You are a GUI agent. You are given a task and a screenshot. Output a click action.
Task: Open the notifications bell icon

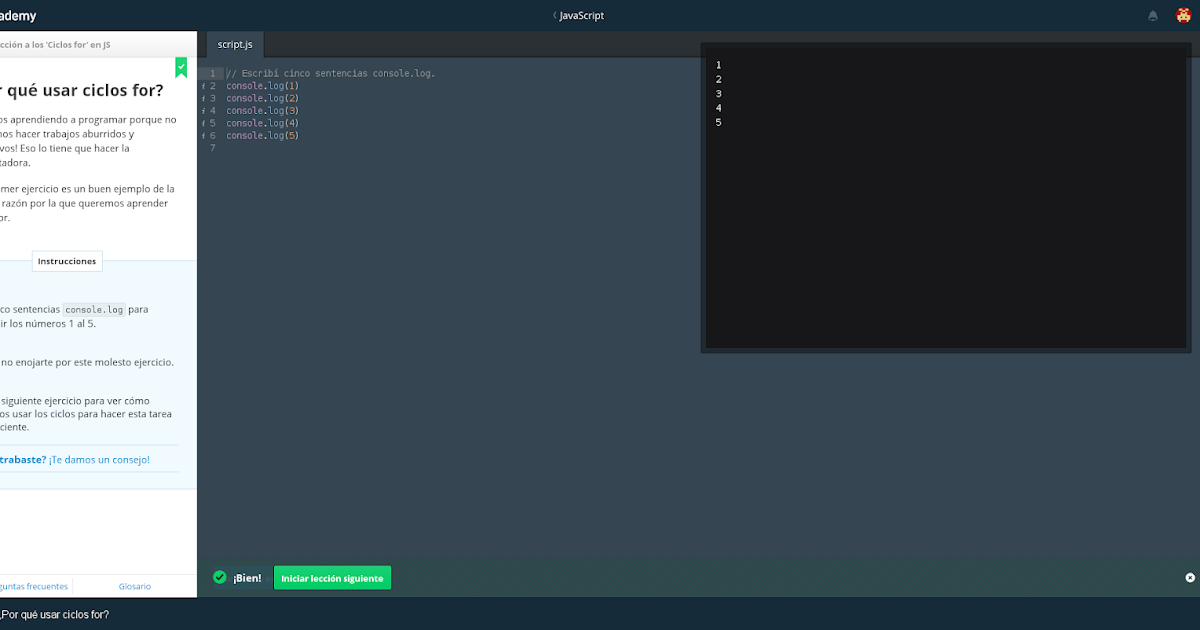point(1152,15)
